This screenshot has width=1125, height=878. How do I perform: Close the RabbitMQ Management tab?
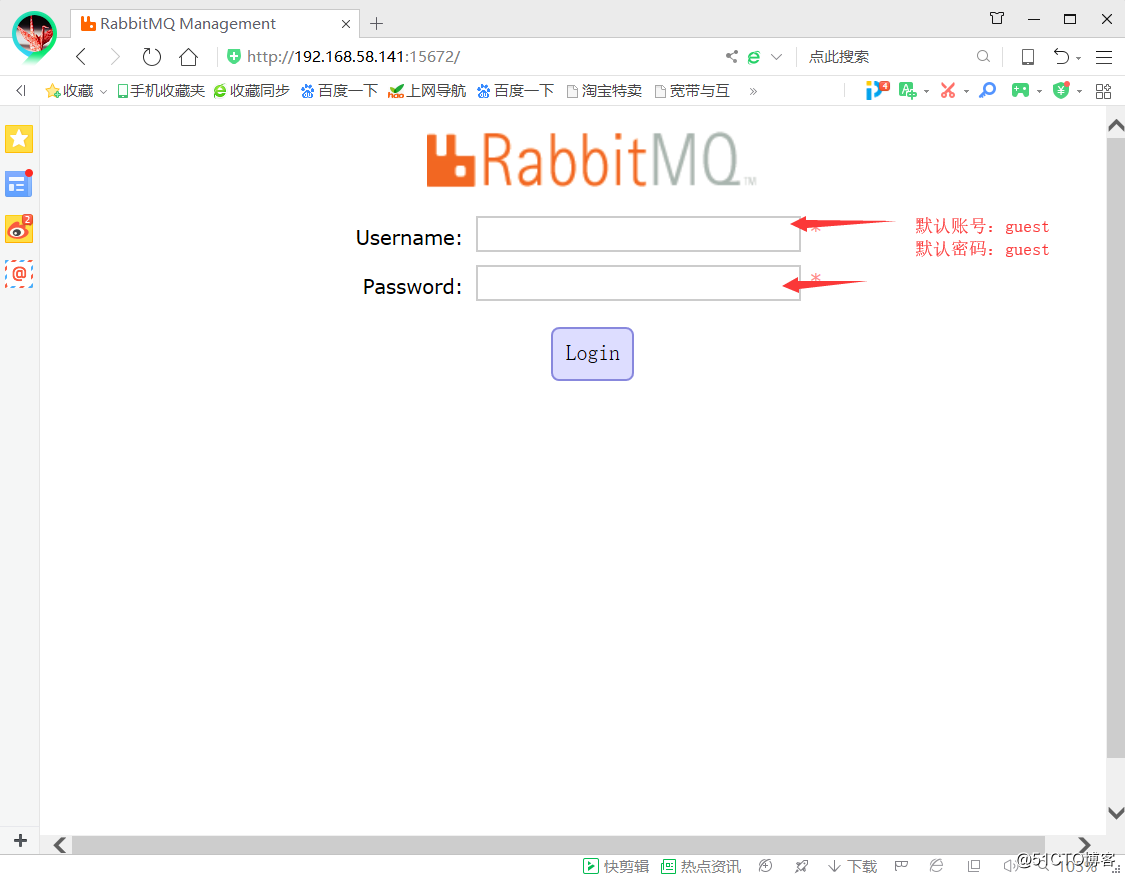click(345, 24)
